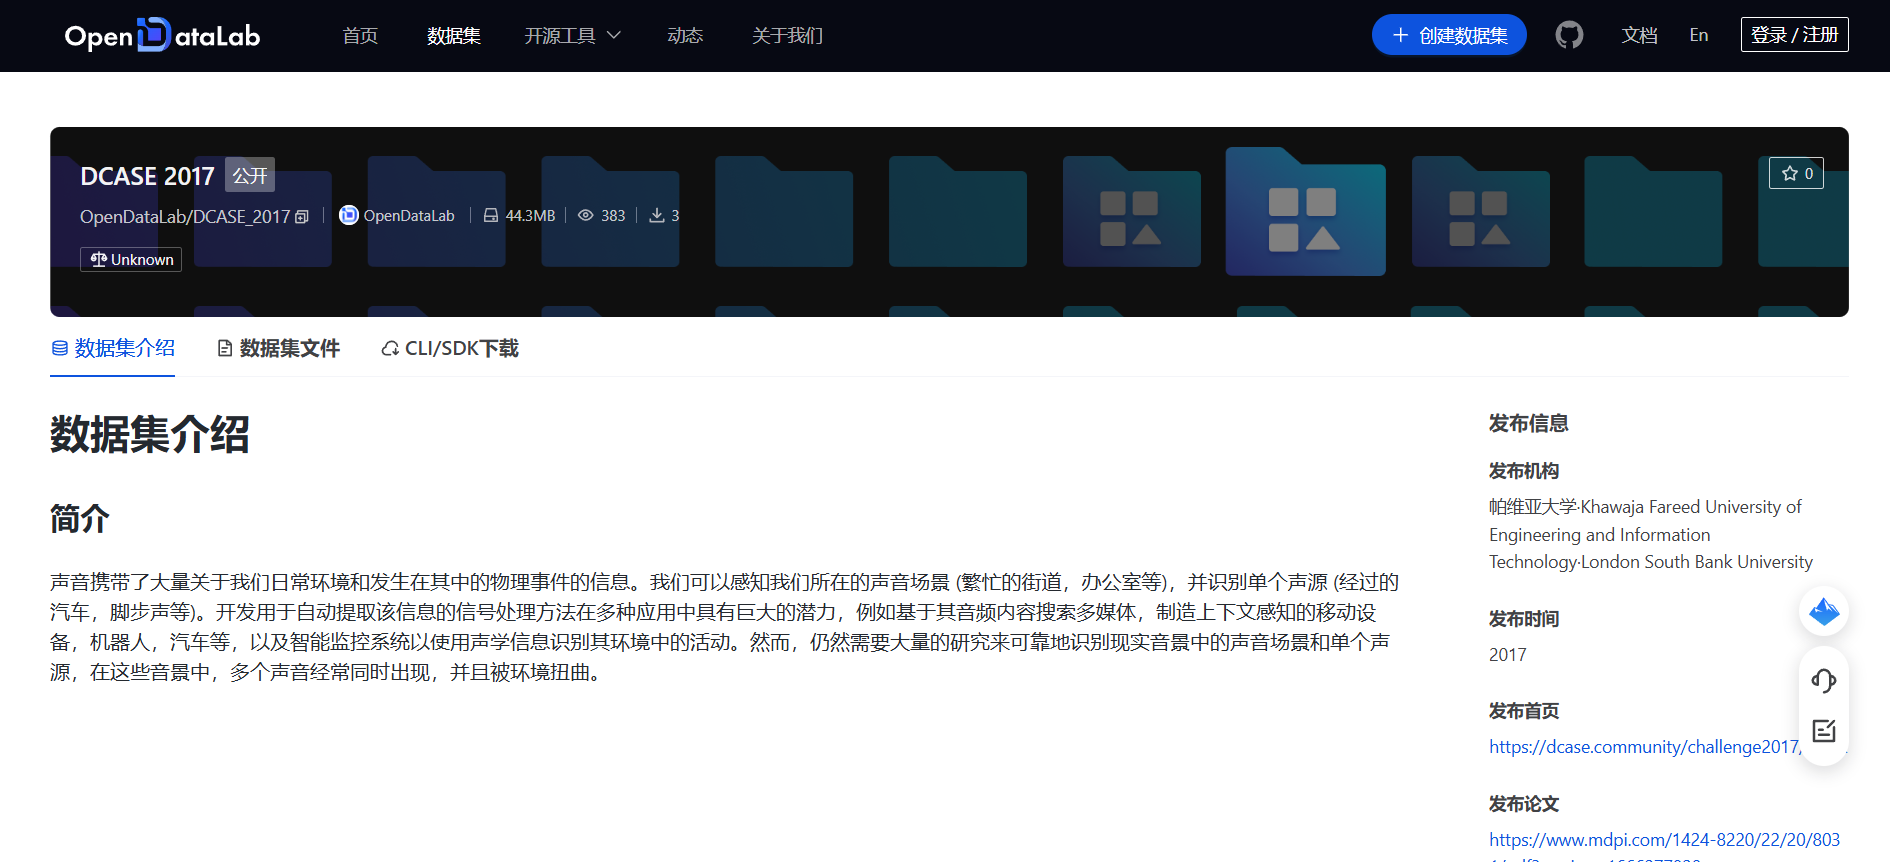Switch to the 数据集介绍 tab

113,348
